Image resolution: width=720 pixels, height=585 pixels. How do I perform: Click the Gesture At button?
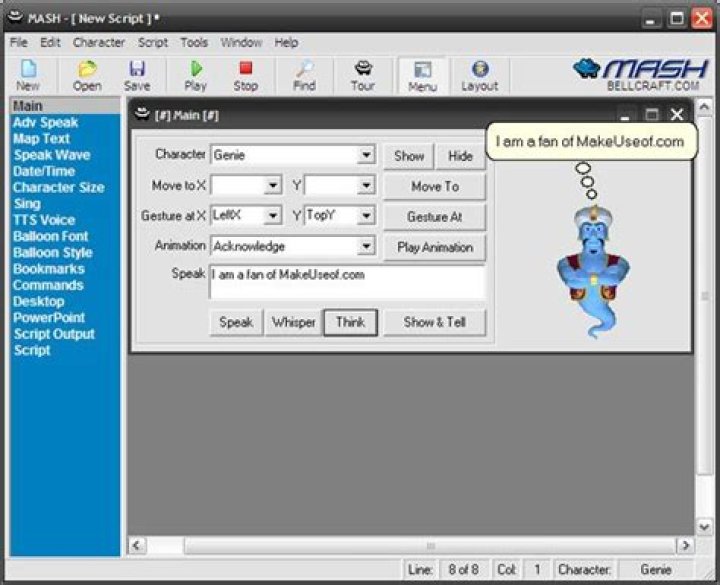435,217
